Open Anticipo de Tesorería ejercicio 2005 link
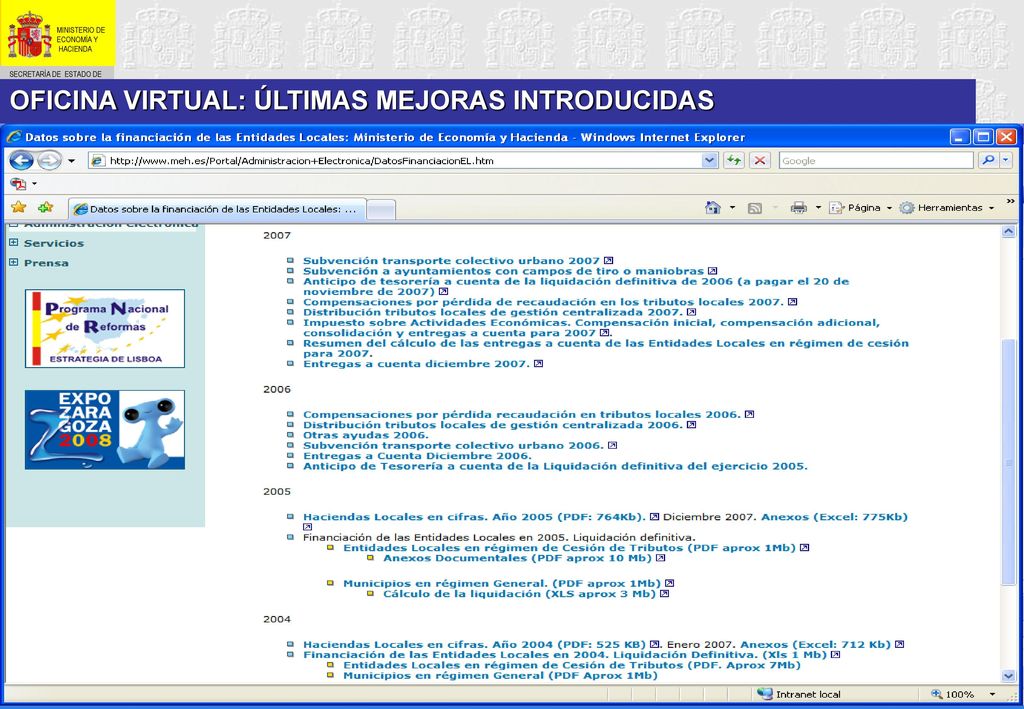 (x=555, y=466)
